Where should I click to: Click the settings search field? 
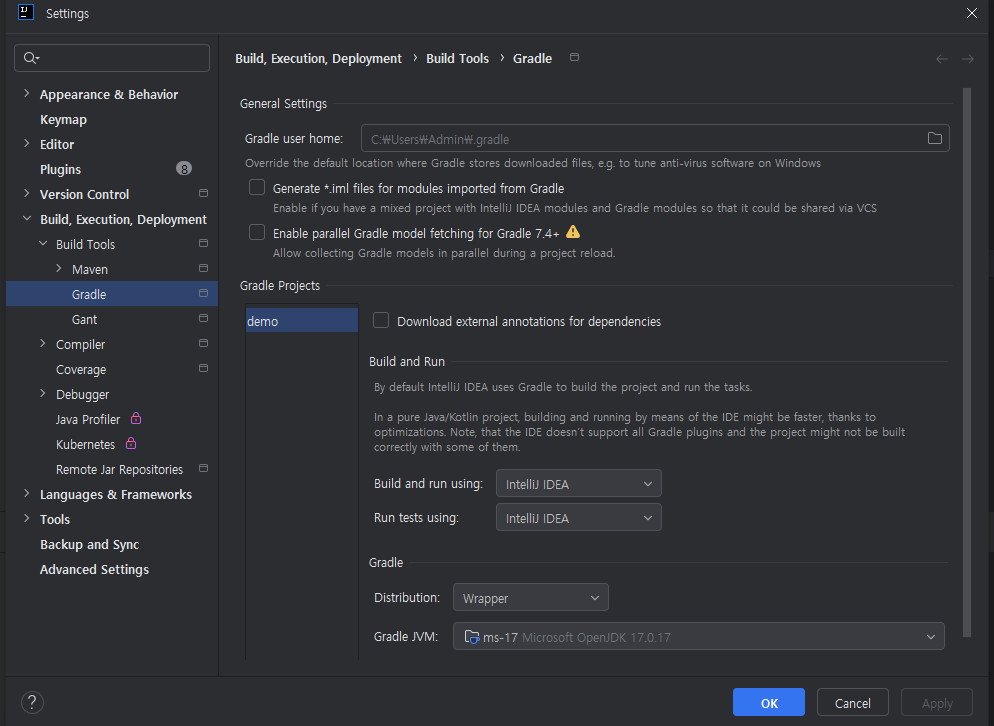[112, 58]
